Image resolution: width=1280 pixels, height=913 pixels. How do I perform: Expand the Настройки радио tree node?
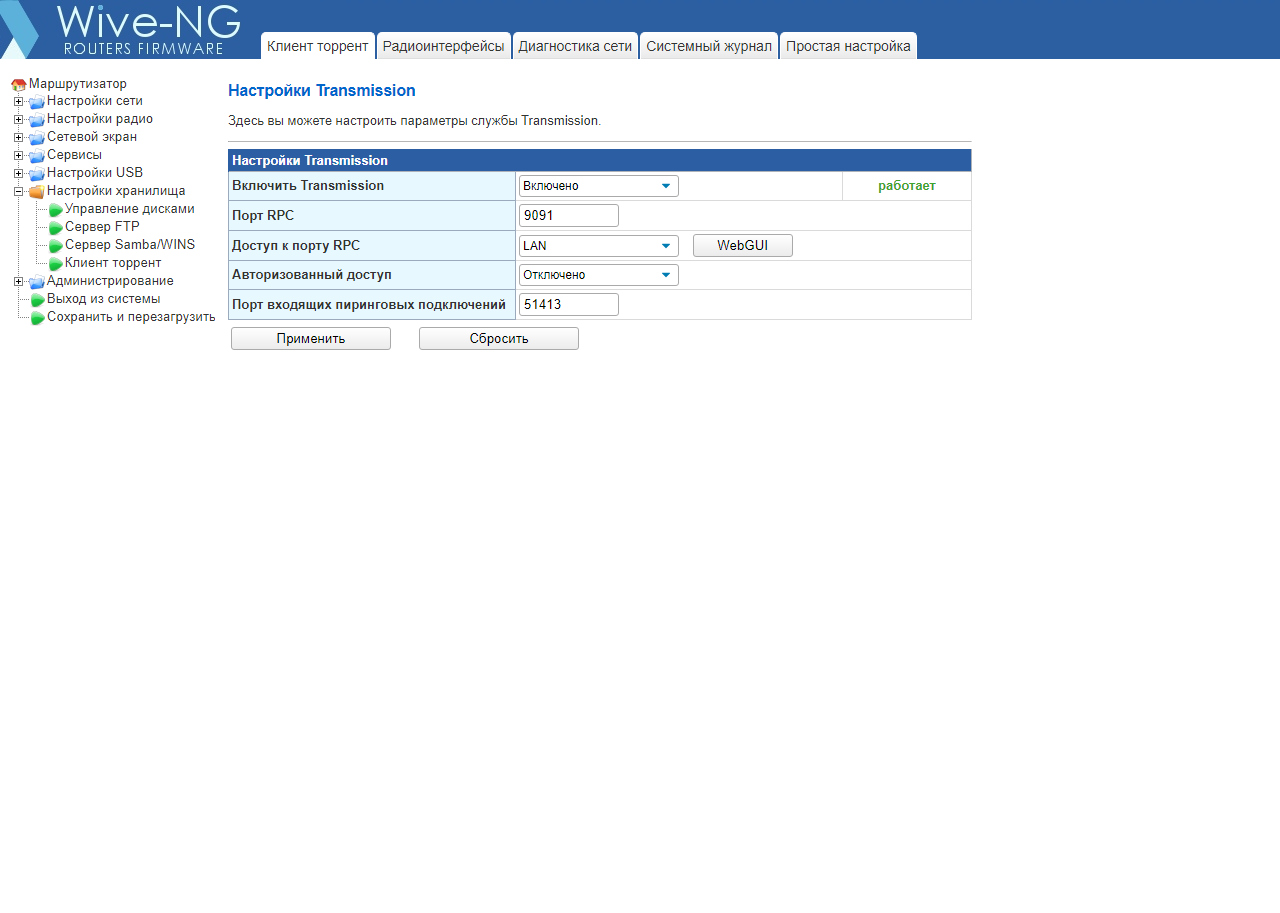[18, 119]
